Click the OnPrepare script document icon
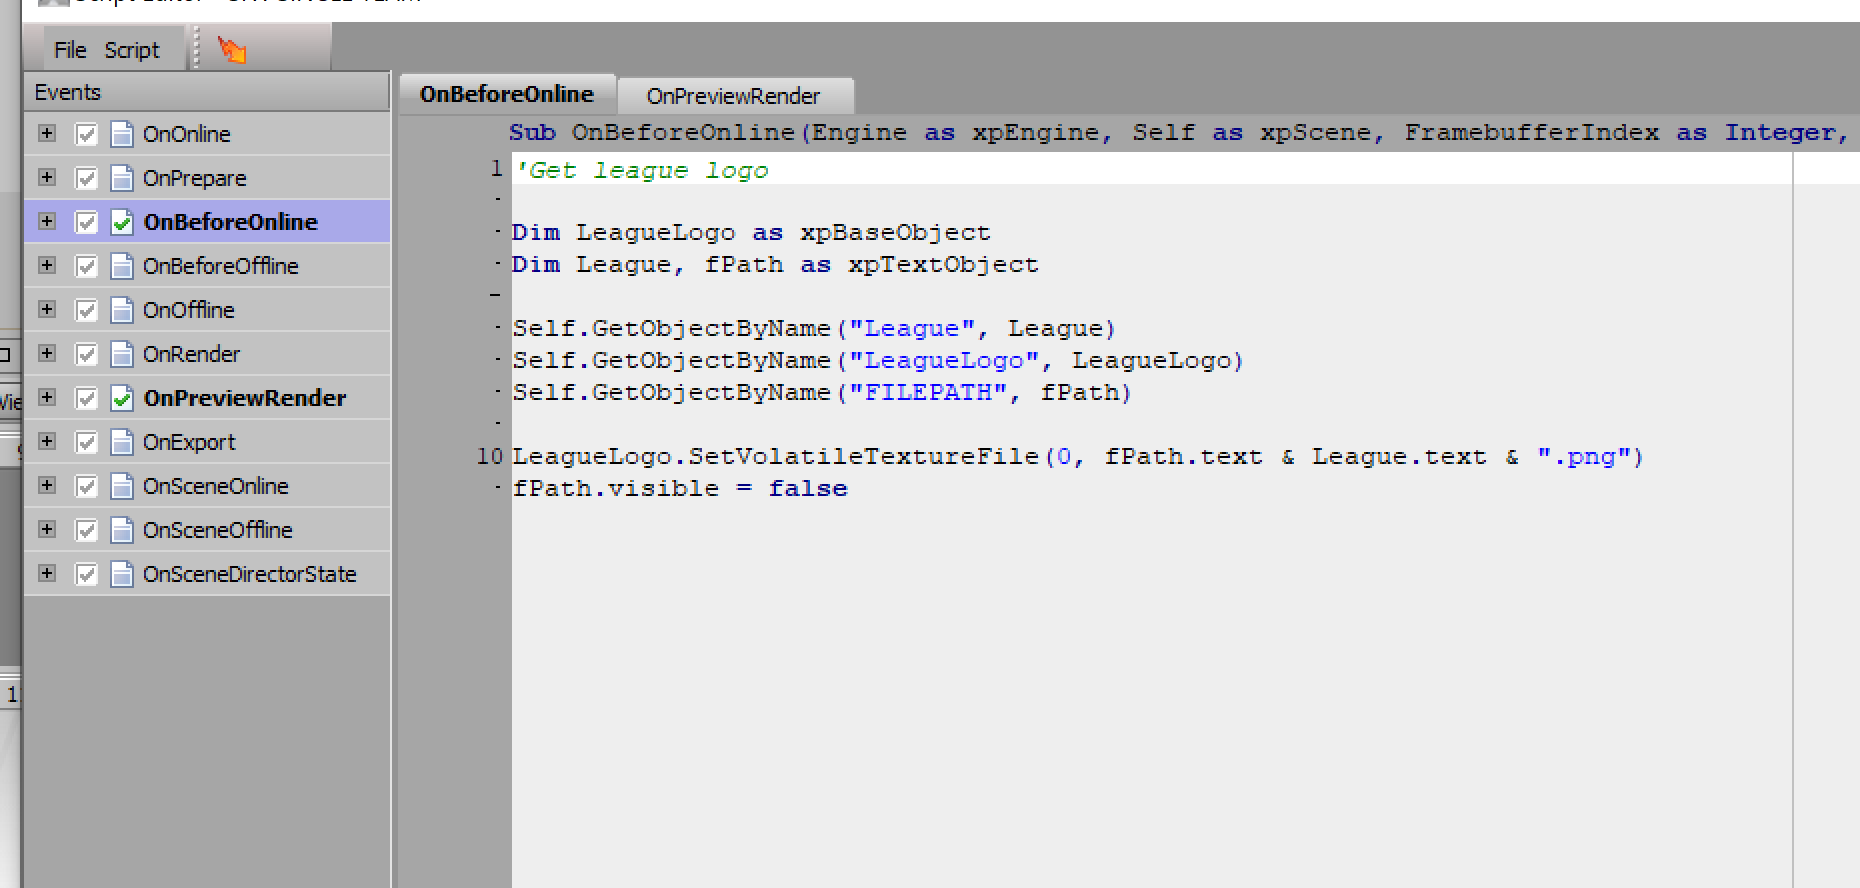 [122, 178]
